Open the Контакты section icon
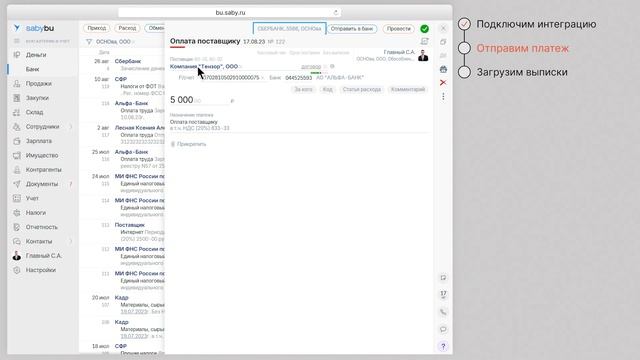 pos(17,241)
